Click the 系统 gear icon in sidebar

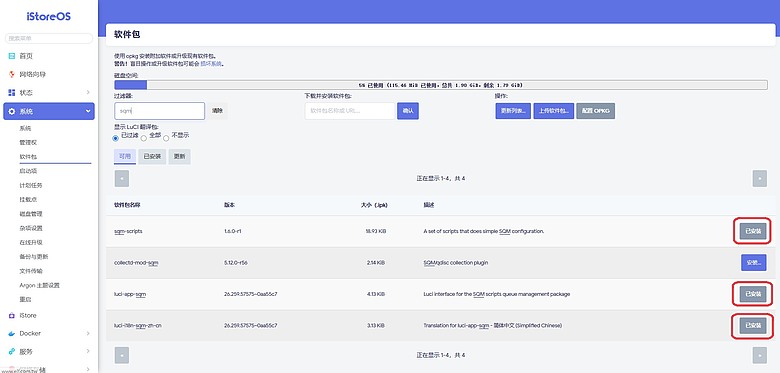12,111
